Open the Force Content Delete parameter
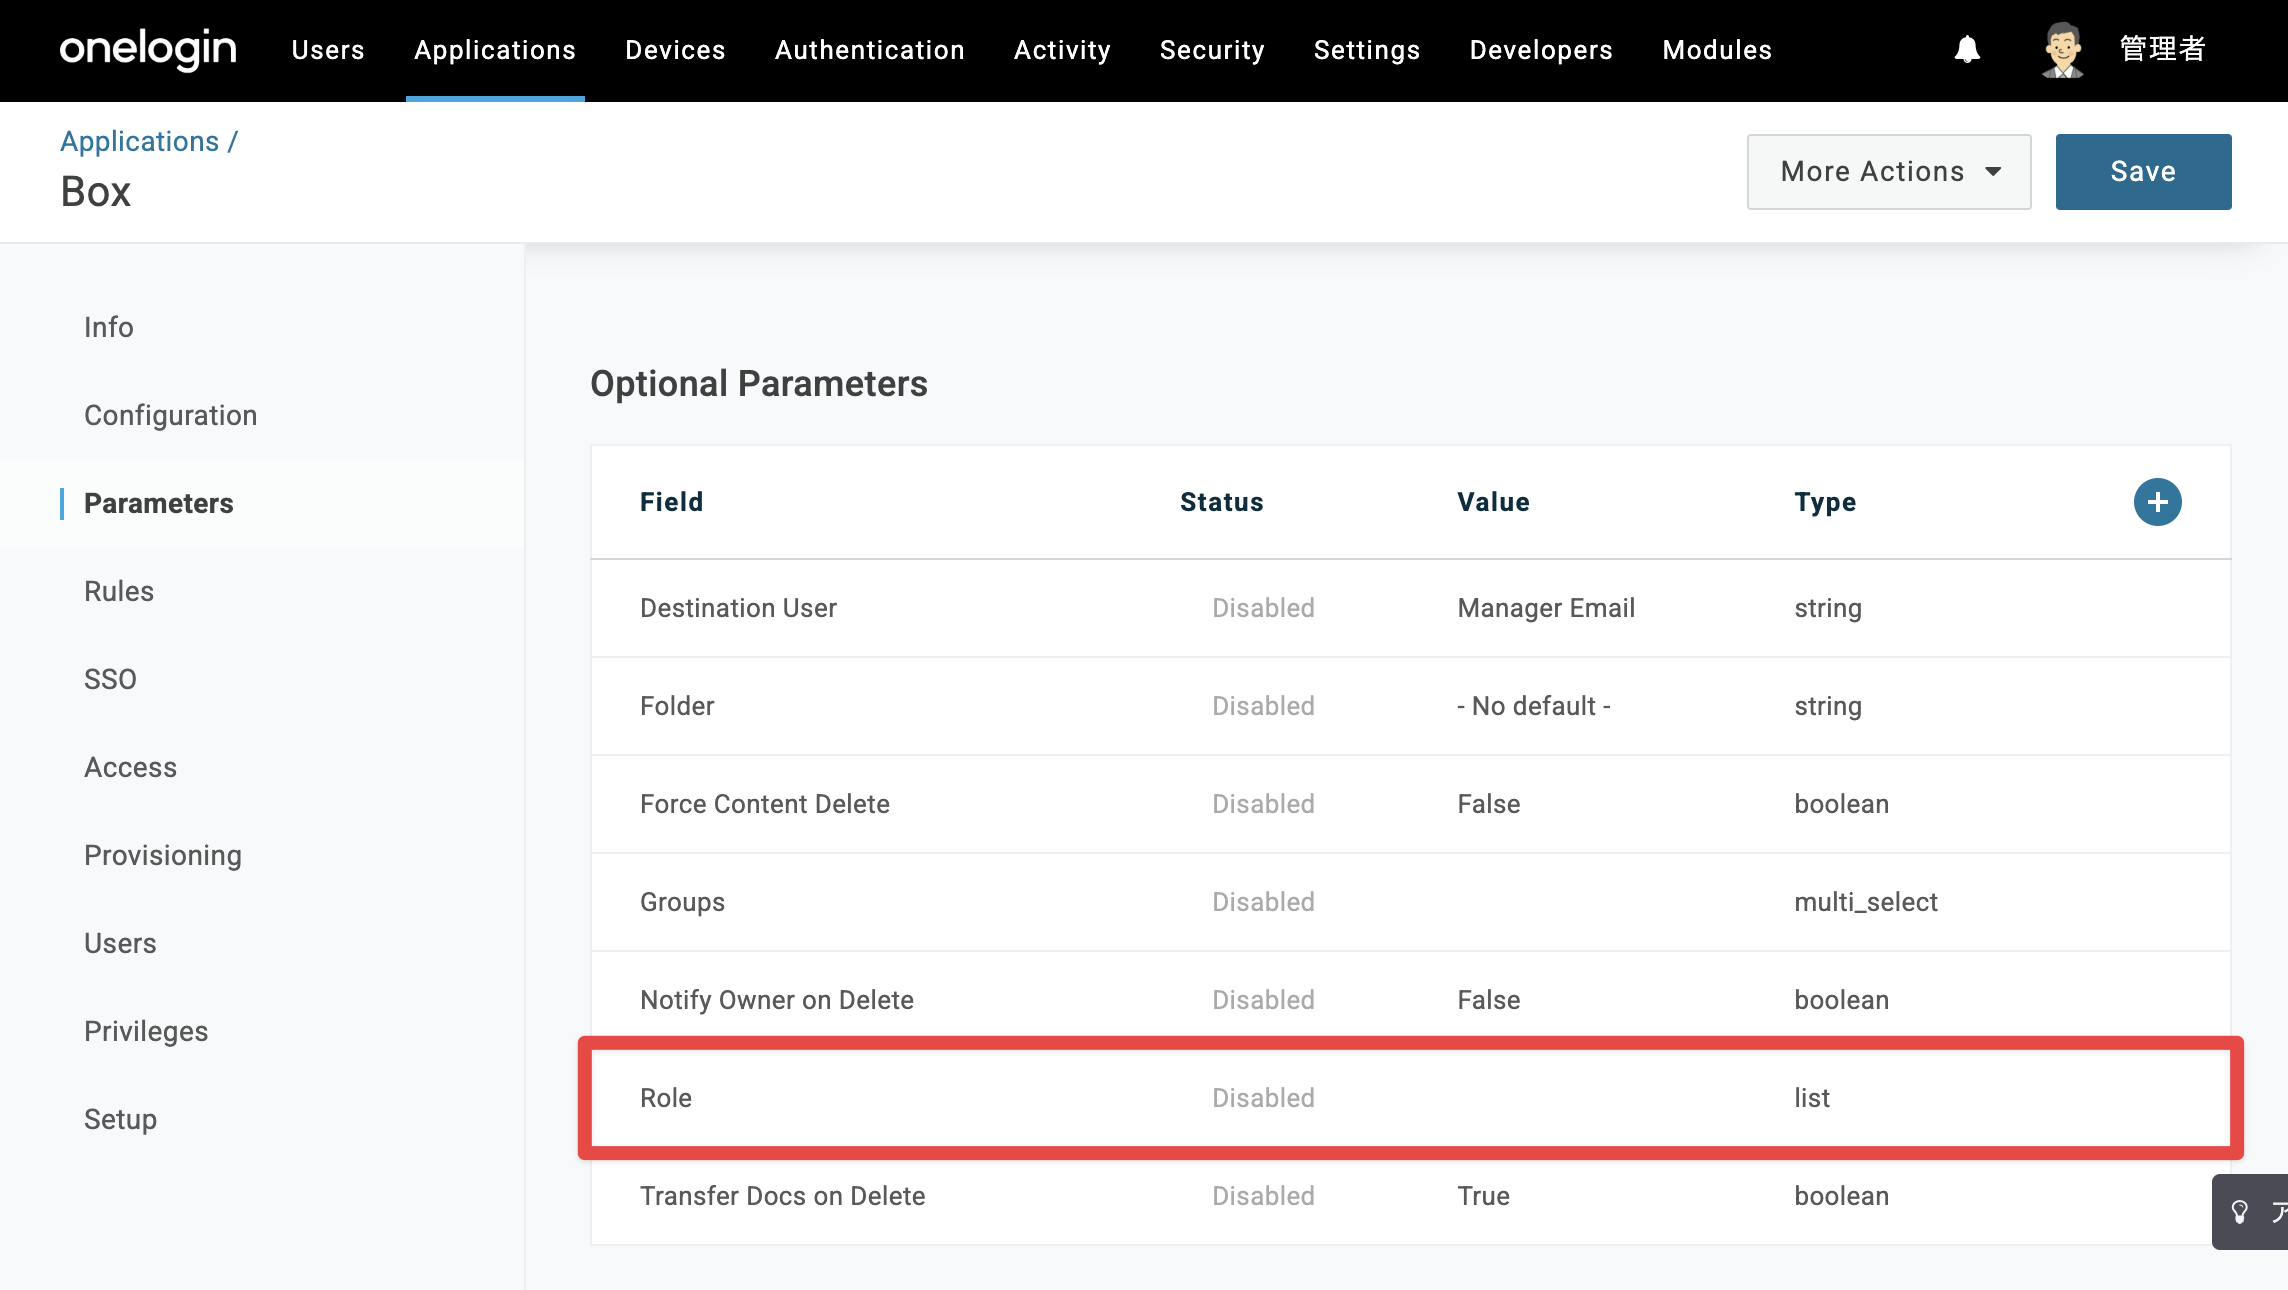The image size is (2288, 1290). click(1410, 804)
